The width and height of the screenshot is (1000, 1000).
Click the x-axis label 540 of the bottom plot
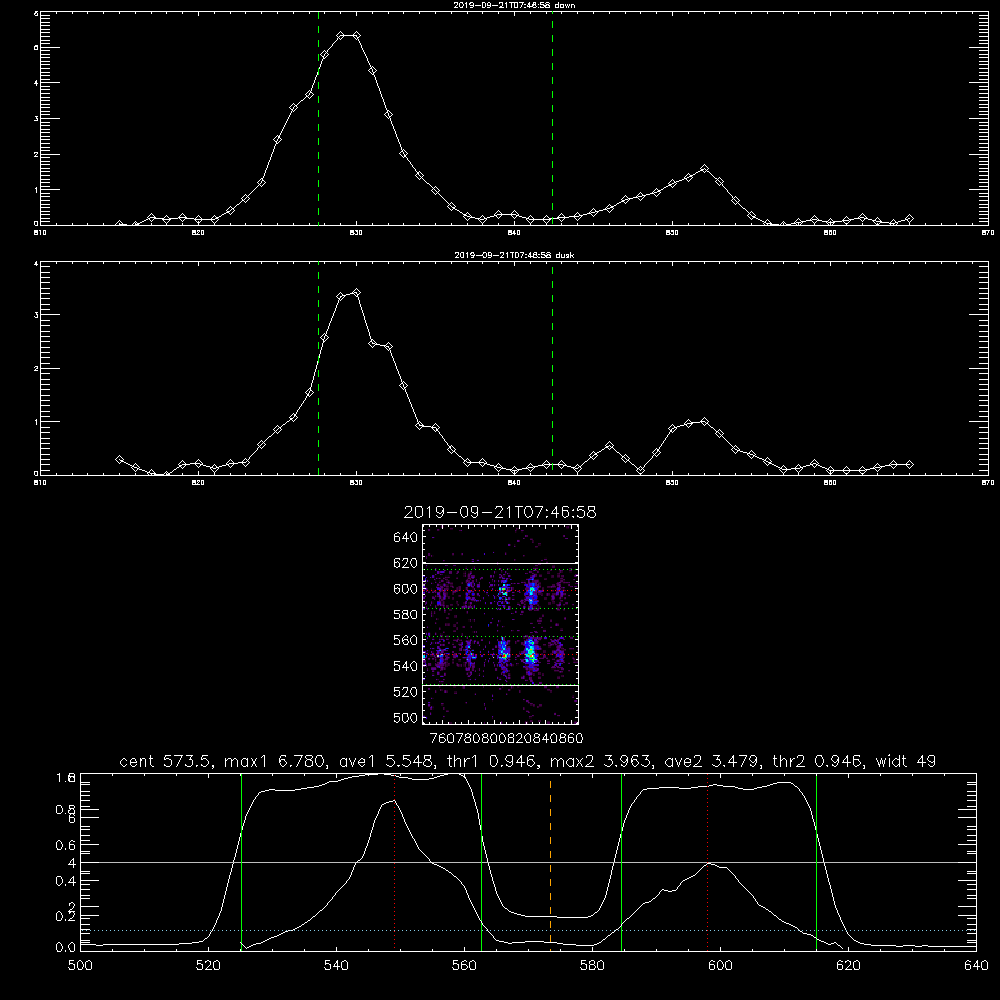point(336,966)
